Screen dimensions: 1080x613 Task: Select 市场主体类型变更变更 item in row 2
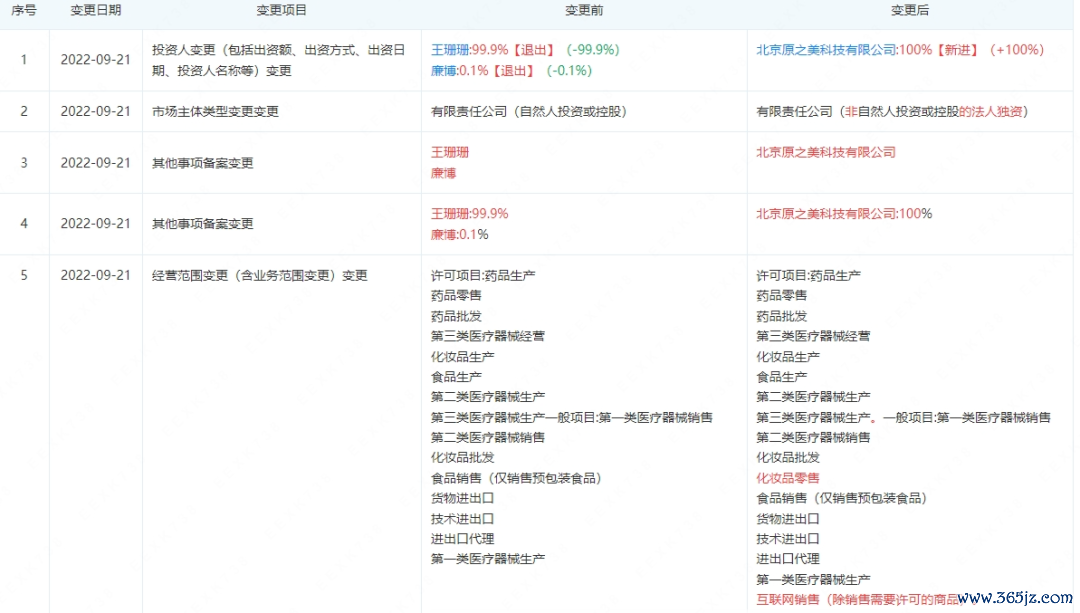tap(215, 111)
